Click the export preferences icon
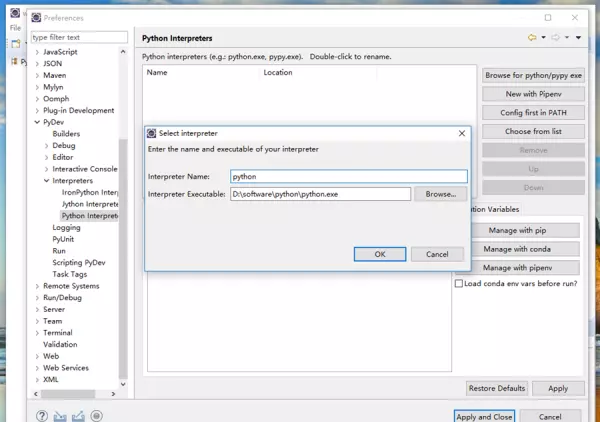 click(78, 416)
